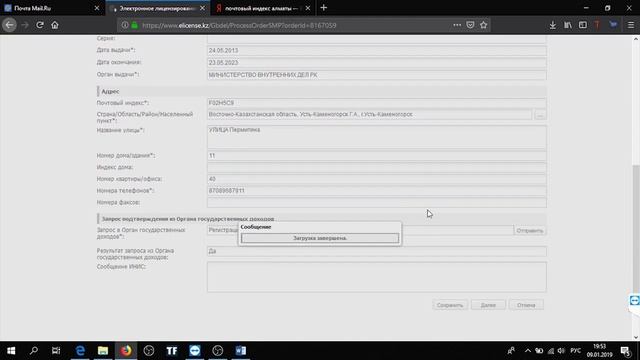This screenshot has width=640, height=360.
Task: Click the Номера телефонов field
Action: 376,191
